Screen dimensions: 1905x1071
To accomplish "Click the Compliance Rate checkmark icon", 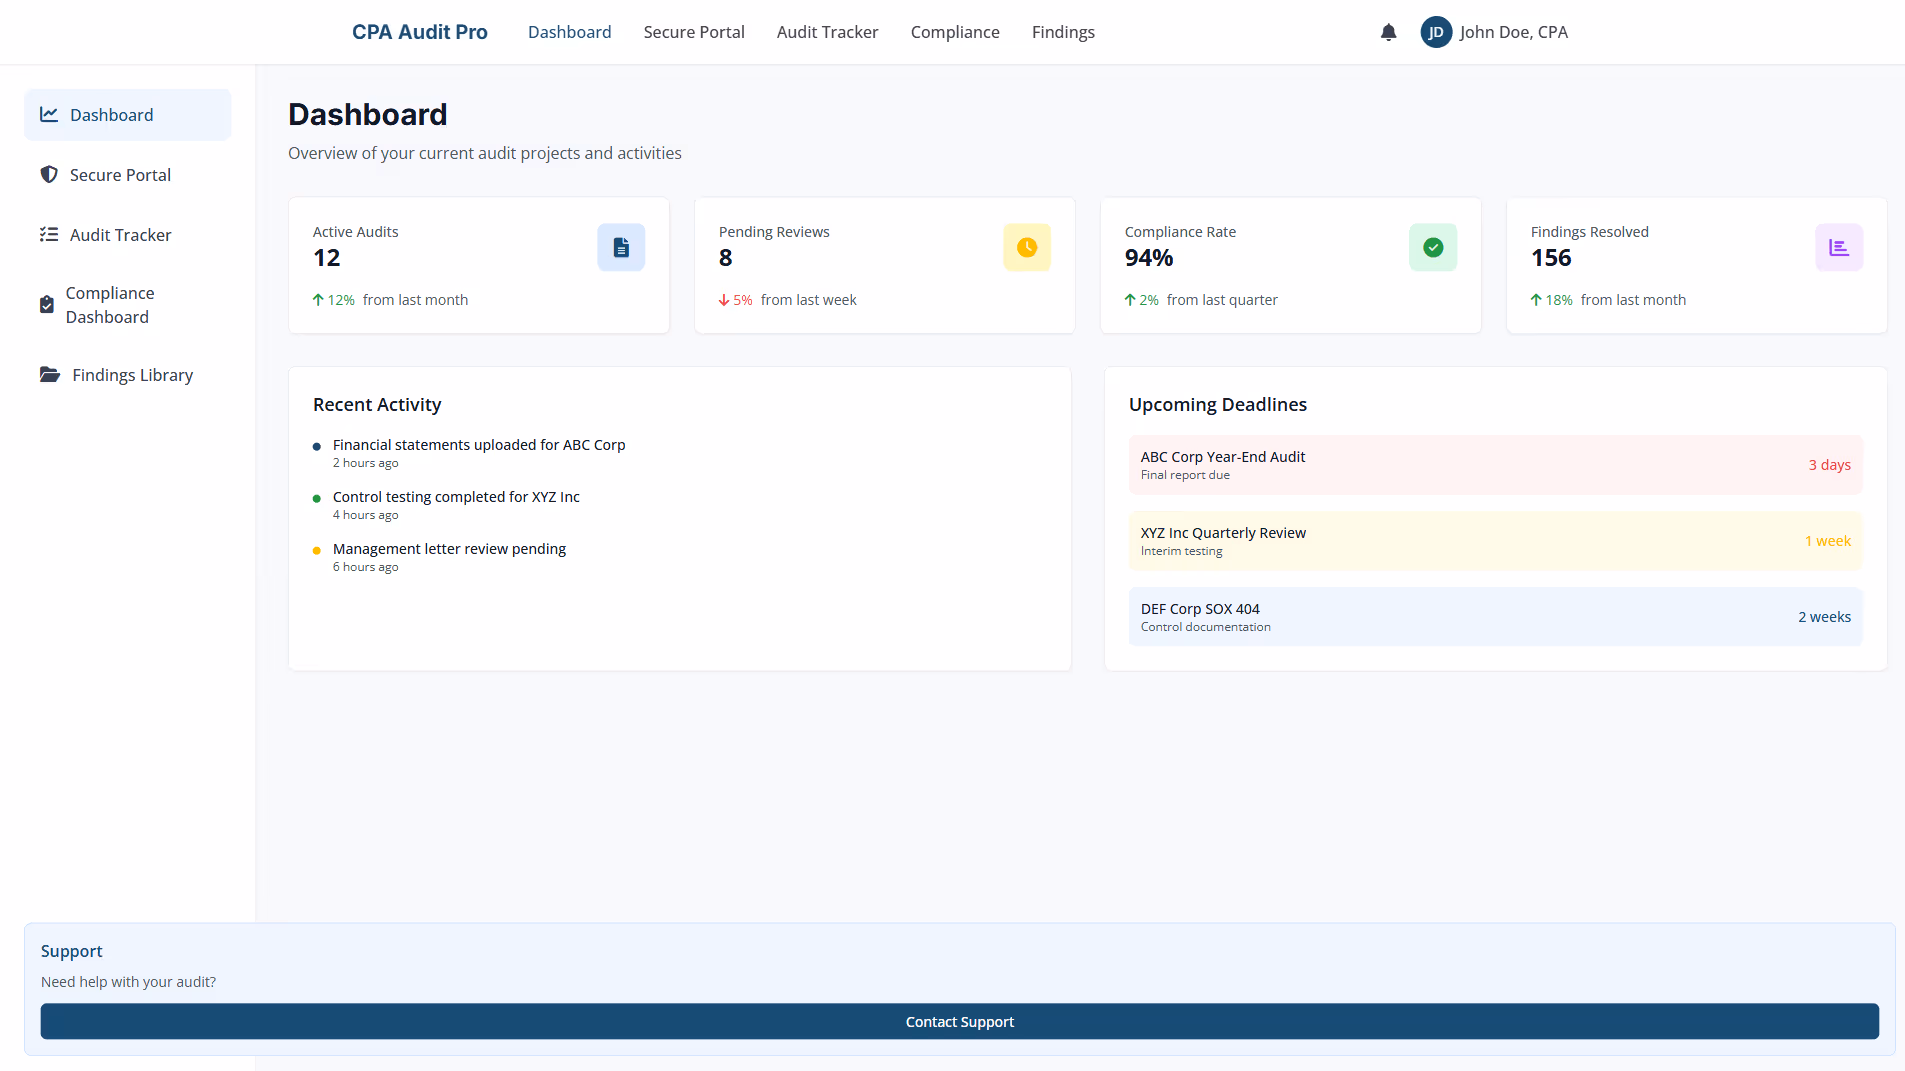I will point(1433,247).
